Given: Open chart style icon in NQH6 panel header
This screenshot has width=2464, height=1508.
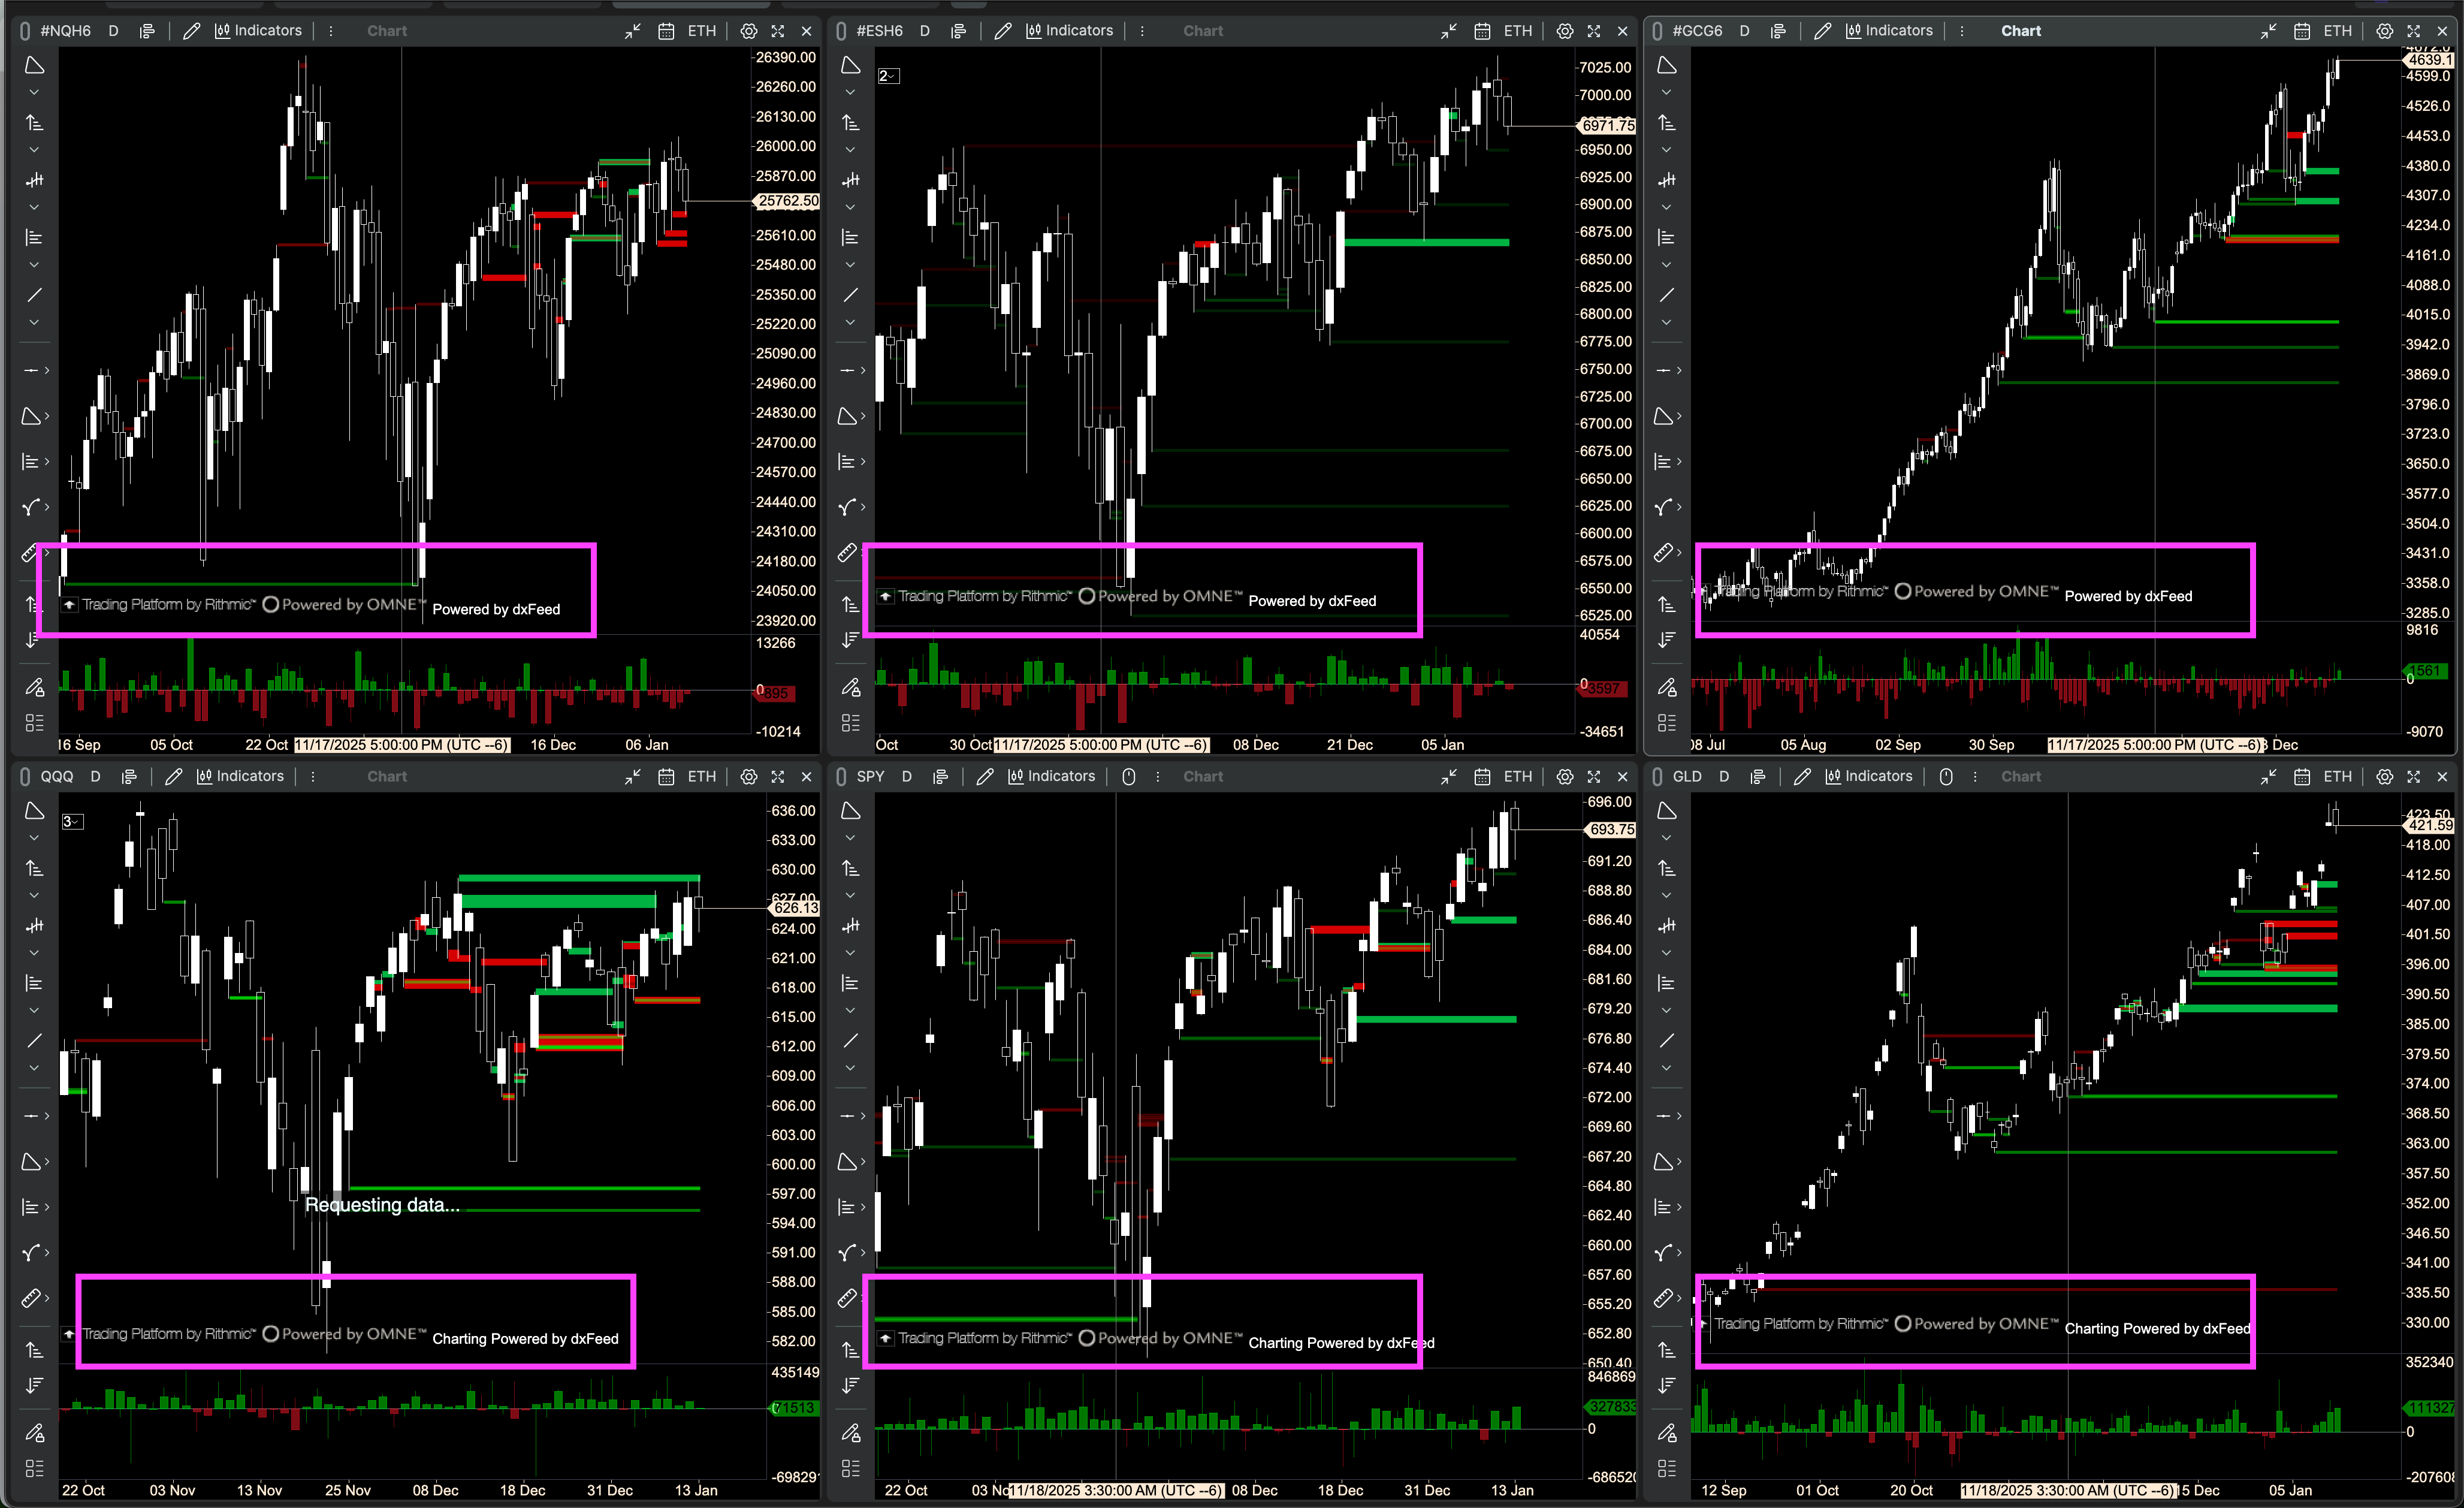Looking at the screenshot, I should [x=147, y=31].
